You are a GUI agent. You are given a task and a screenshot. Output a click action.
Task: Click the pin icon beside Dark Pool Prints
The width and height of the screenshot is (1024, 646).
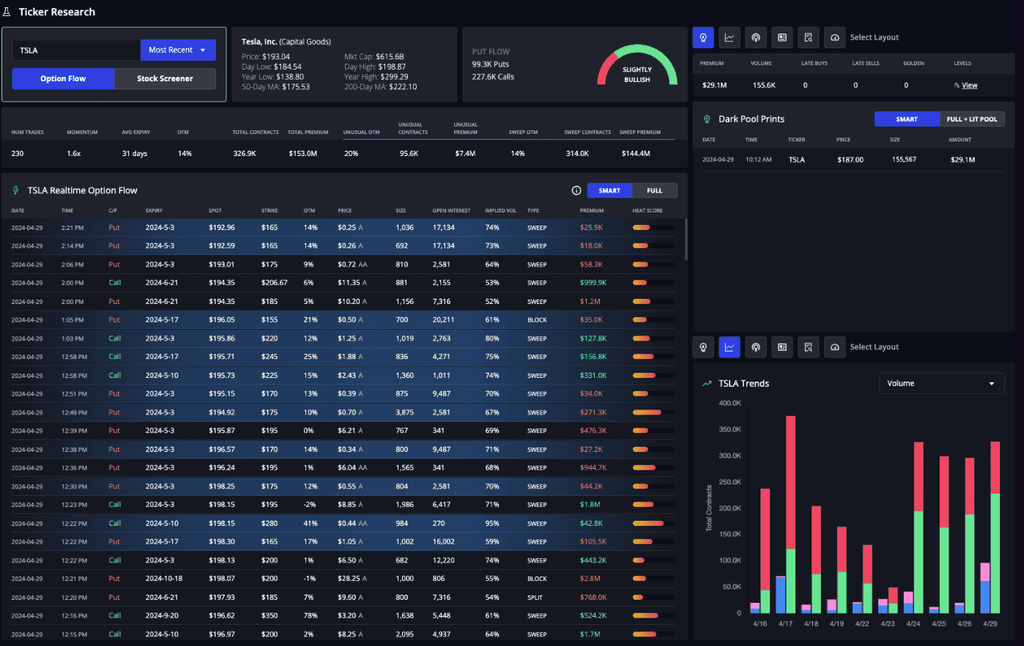click(x=707, y=120)
